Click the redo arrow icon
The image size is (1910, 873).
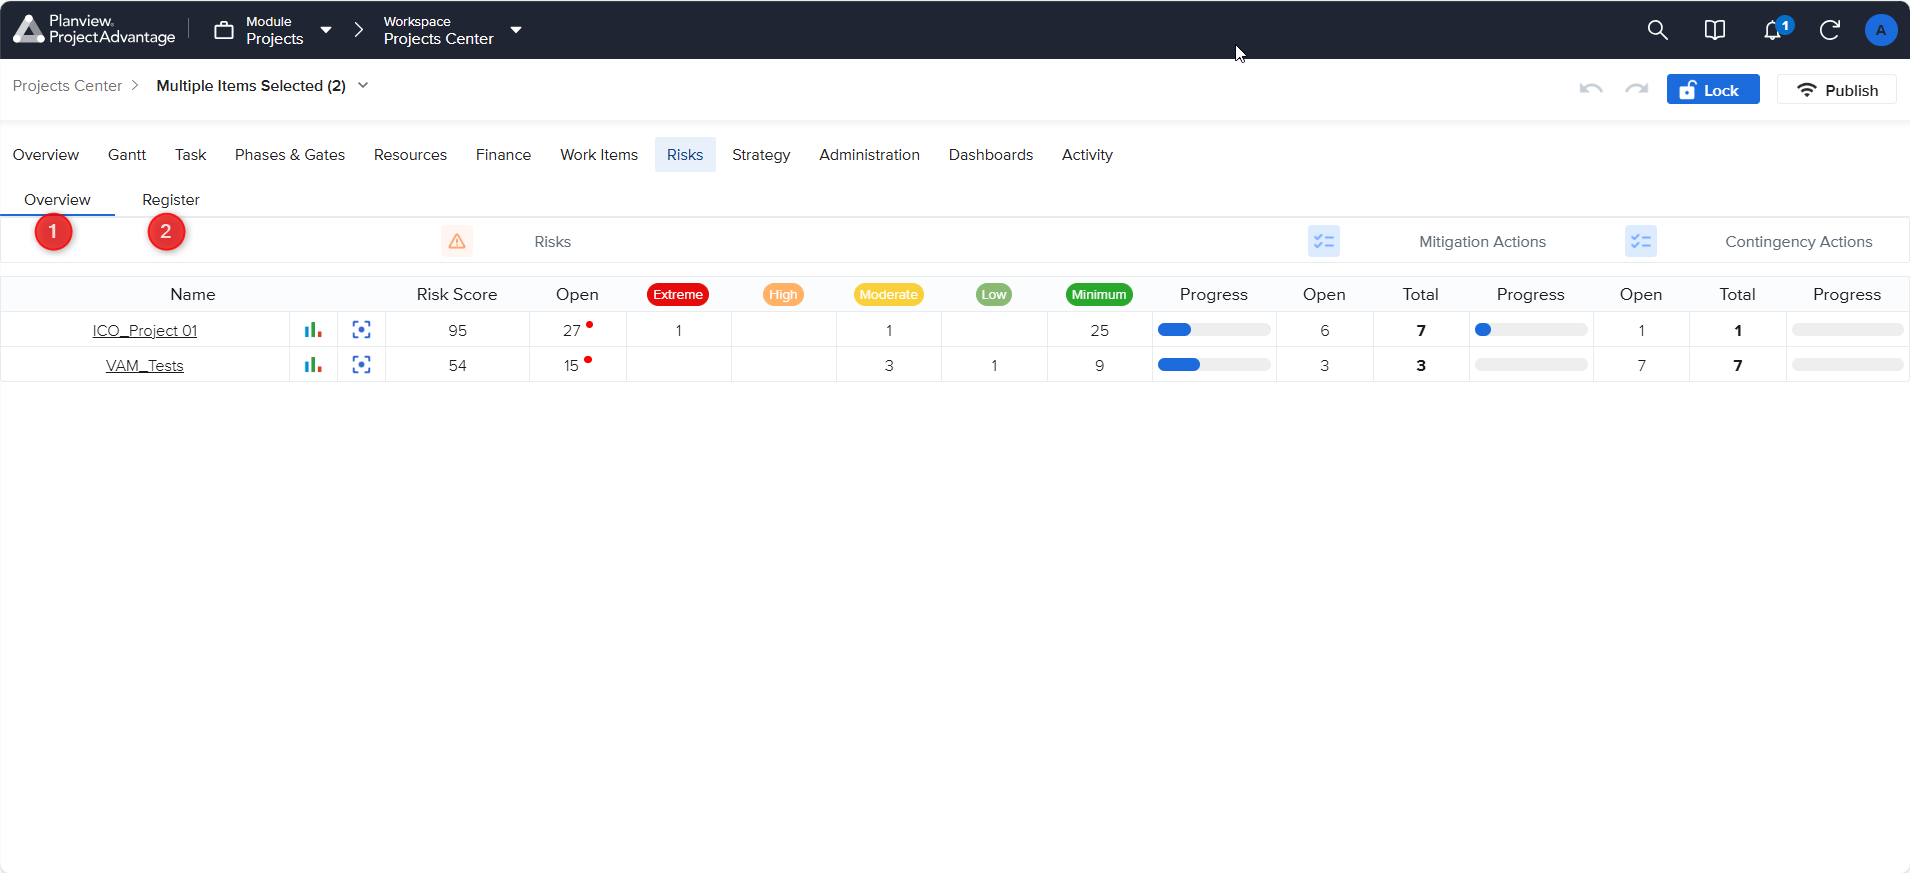click(1636, 90)
